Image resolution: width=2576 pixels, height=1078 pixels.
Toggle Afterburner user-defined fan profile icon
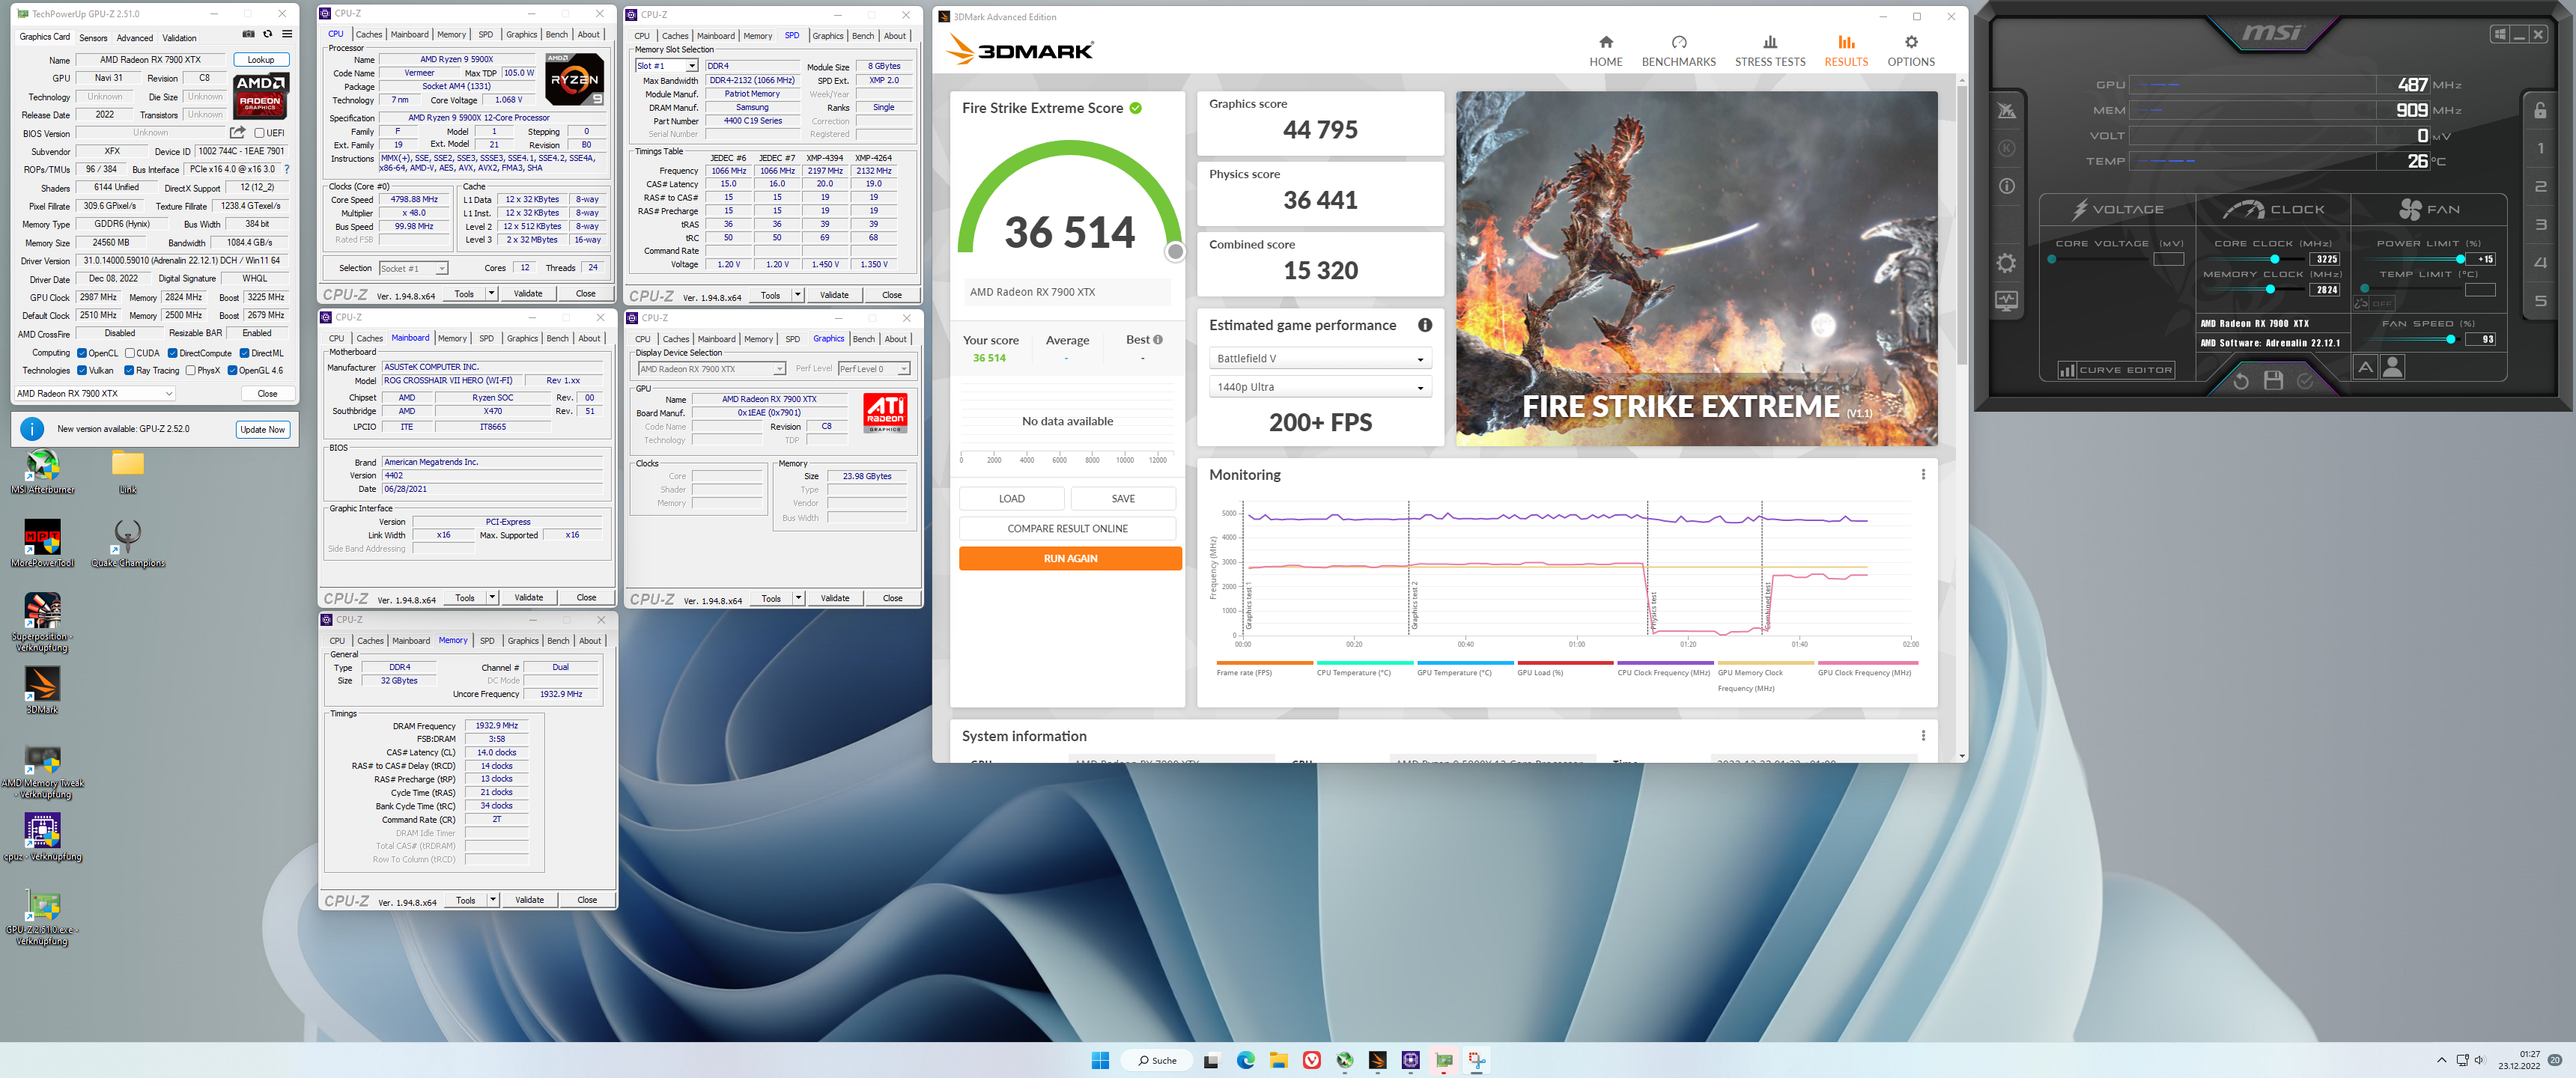[x=2393, y=368]
